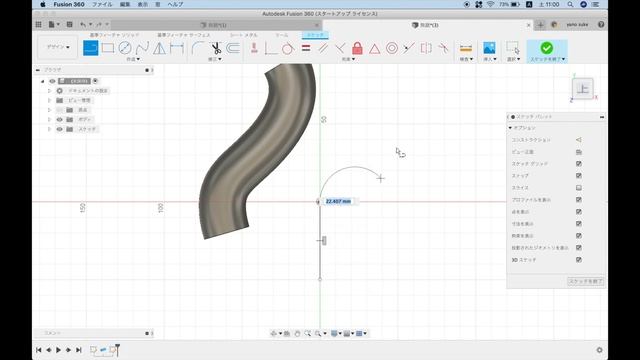Click the Save icon

coord(69,24)
